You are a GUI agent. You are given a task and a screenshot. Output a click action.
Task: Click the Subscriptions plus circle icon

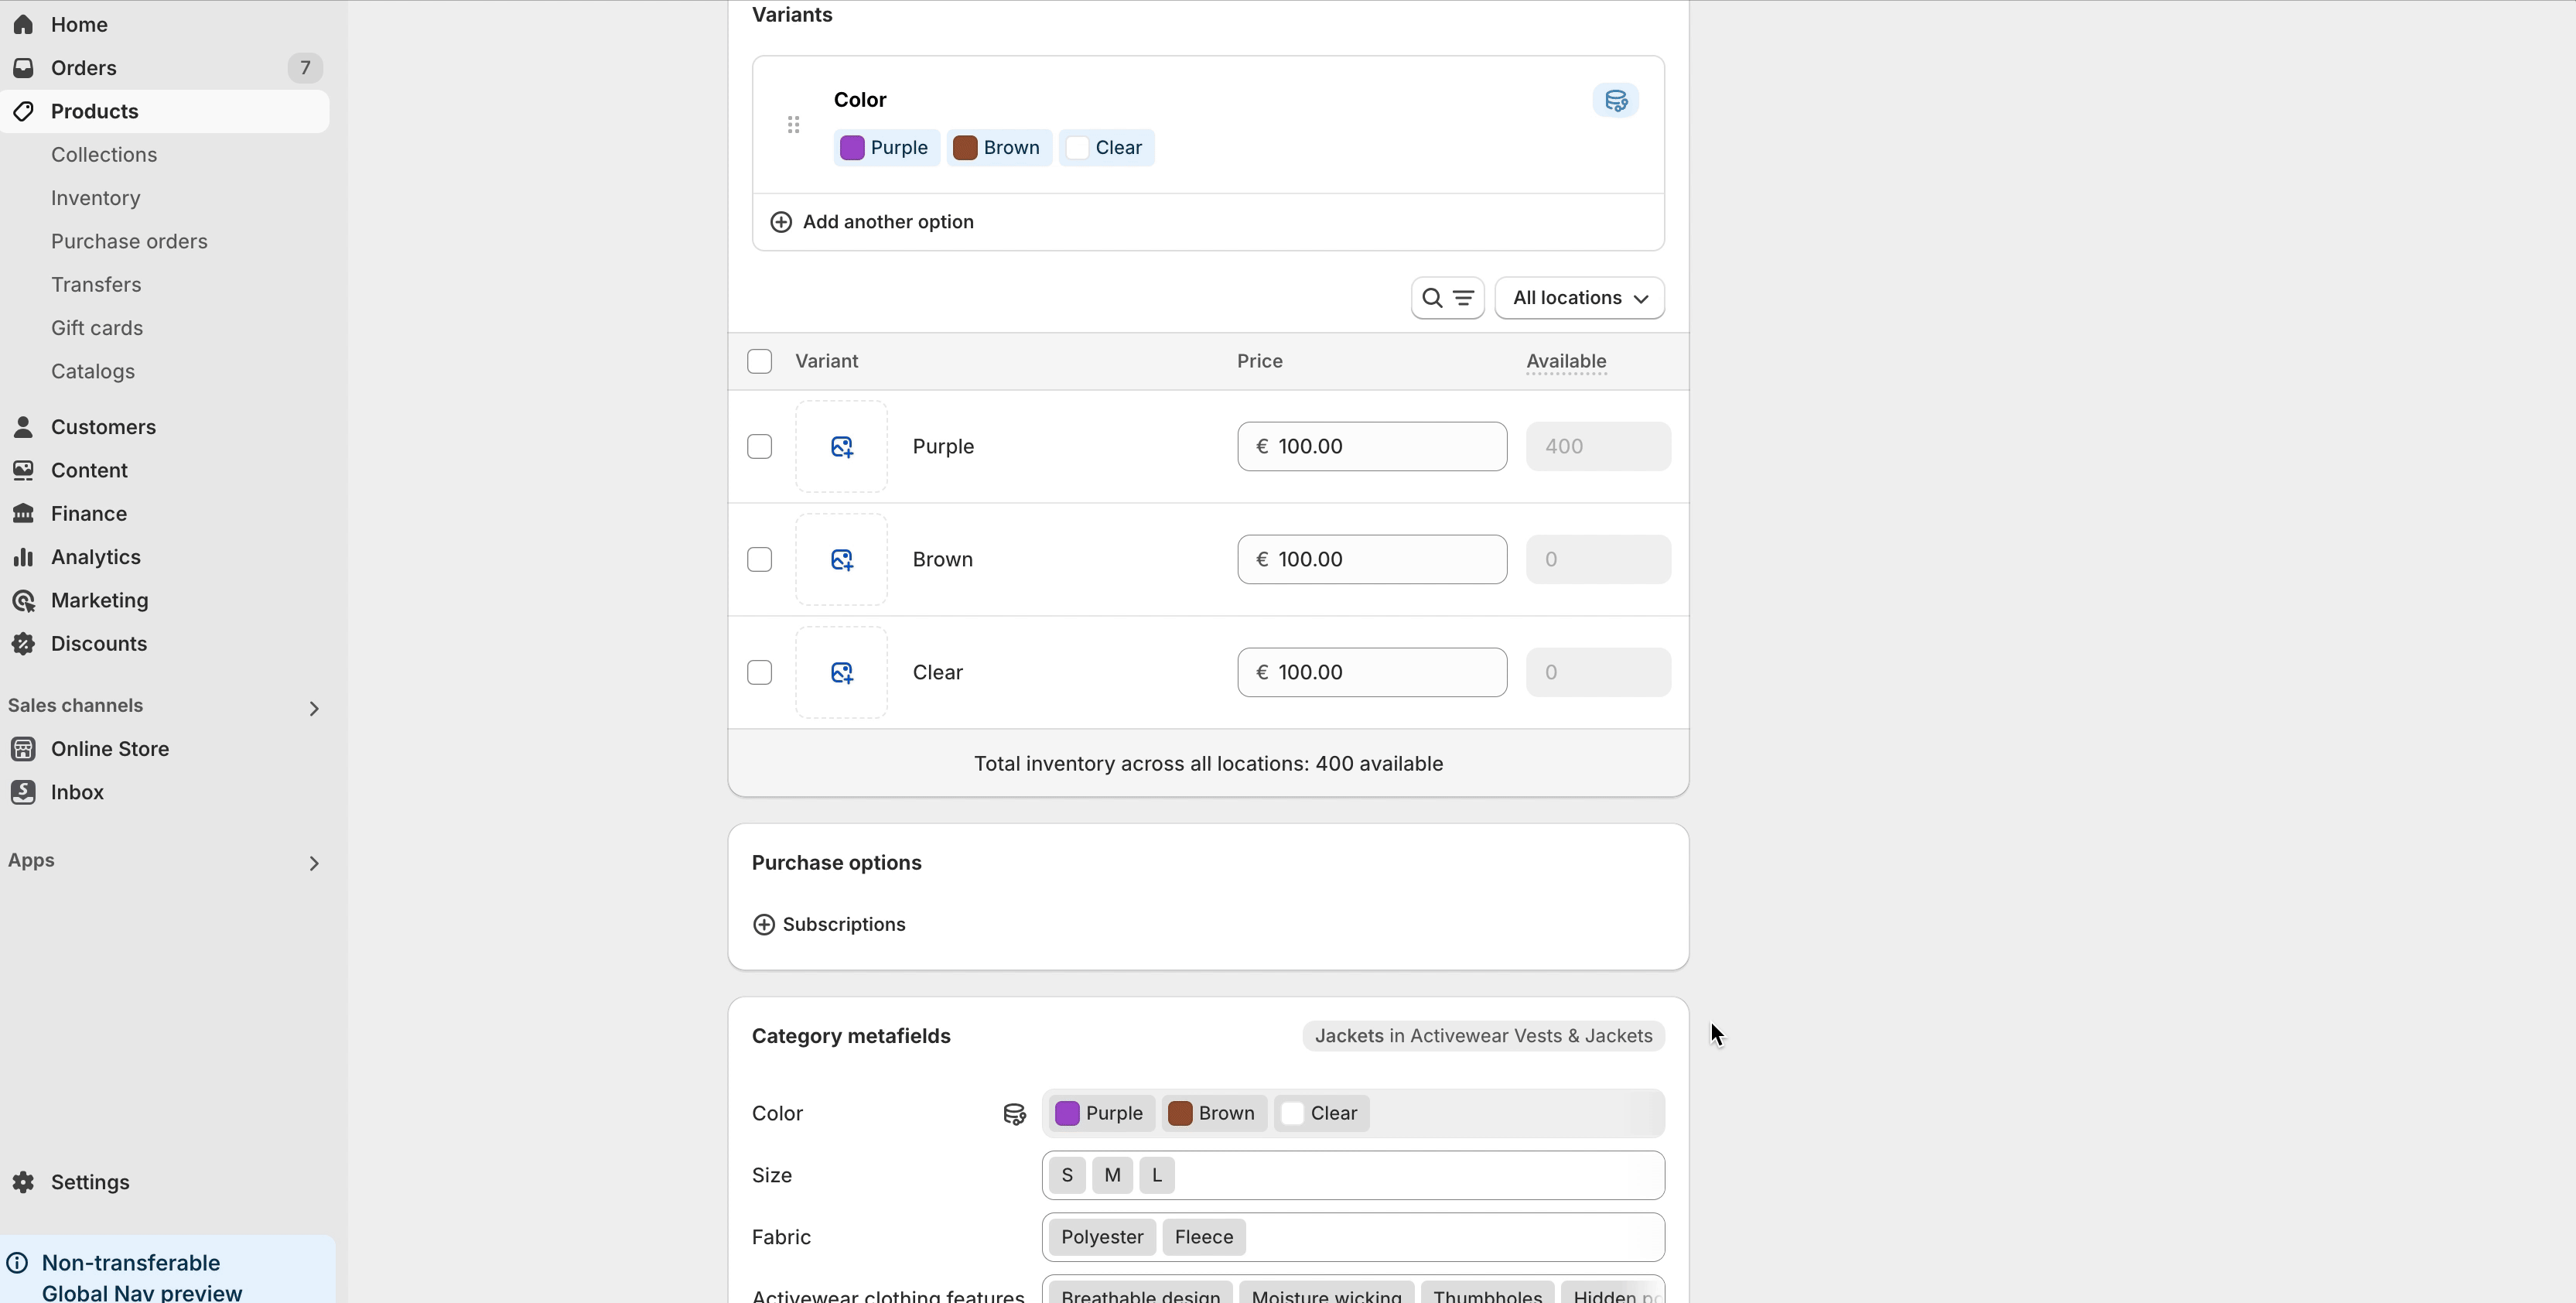coord(764,925)
